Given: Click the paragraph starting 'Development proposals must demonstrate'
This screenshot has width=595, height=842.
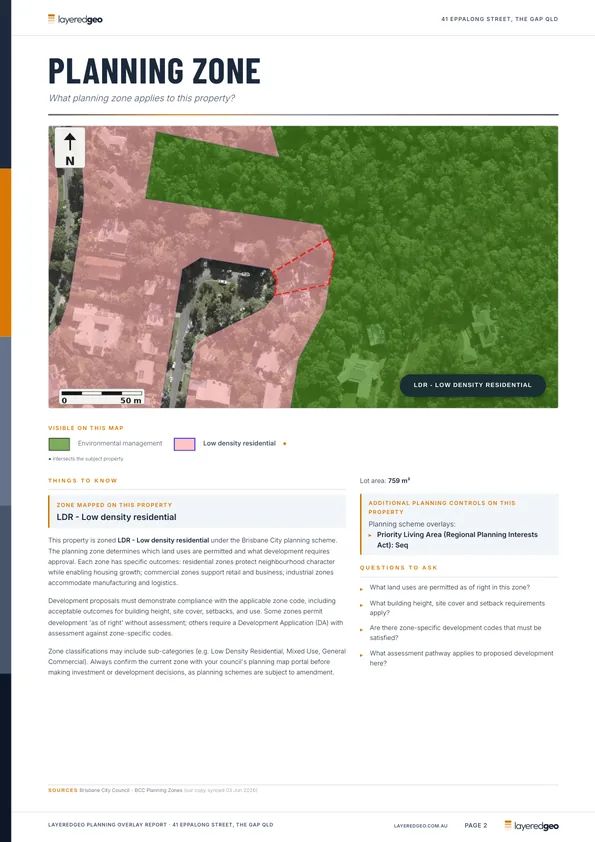Looking at the screenshot, I should tap(195, 617).
